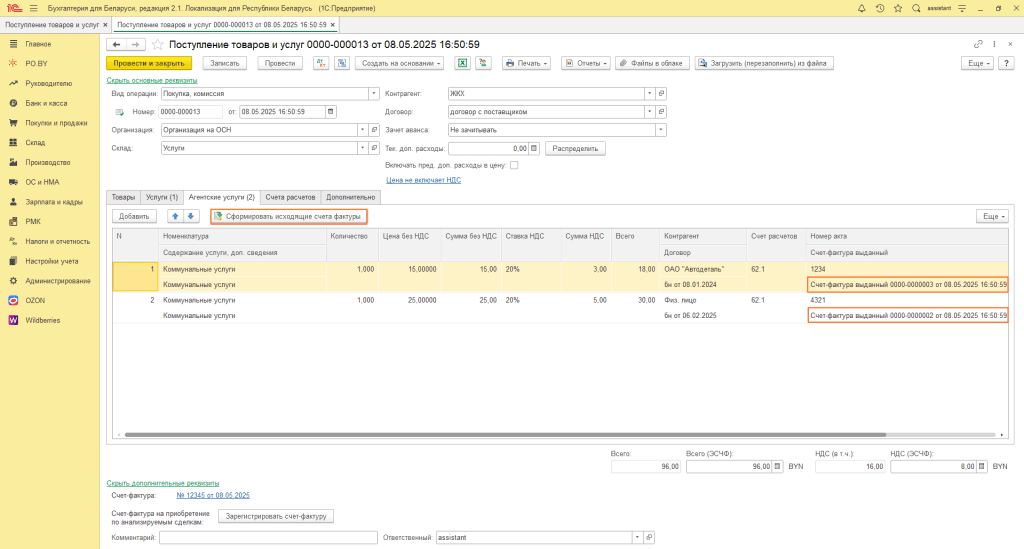This screenshot has width=1024, height=549.
Task: Open help question mark button
Action: point(1006,63)
